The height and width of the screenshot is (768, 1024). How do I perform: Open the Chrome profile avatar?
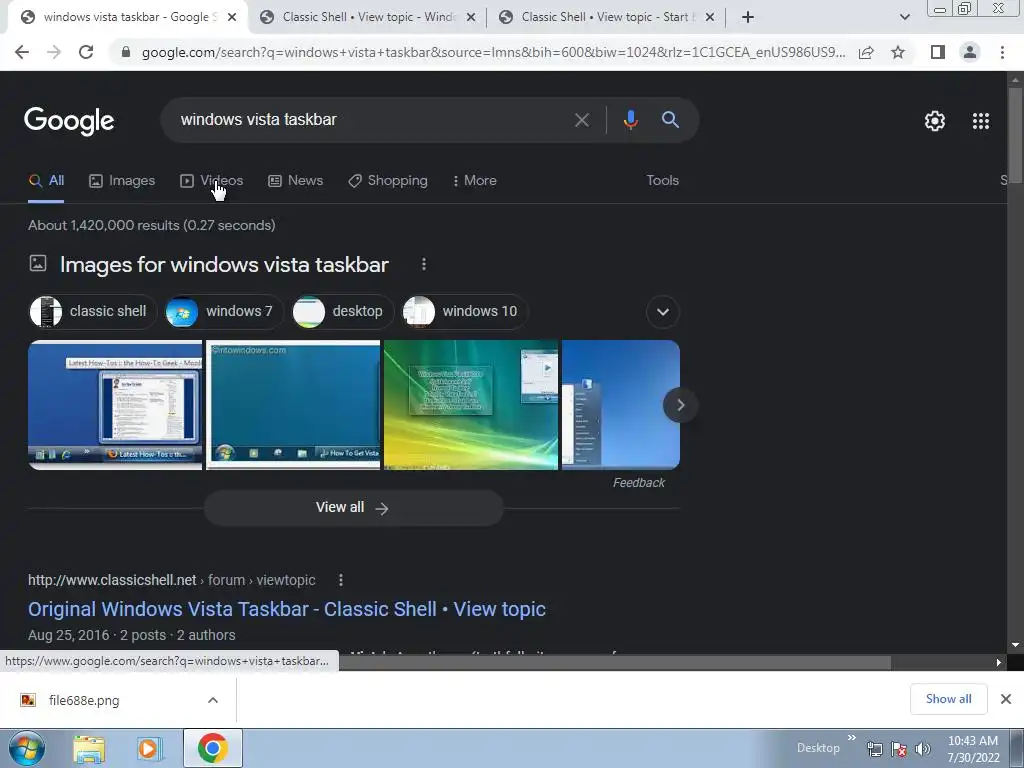970,52
